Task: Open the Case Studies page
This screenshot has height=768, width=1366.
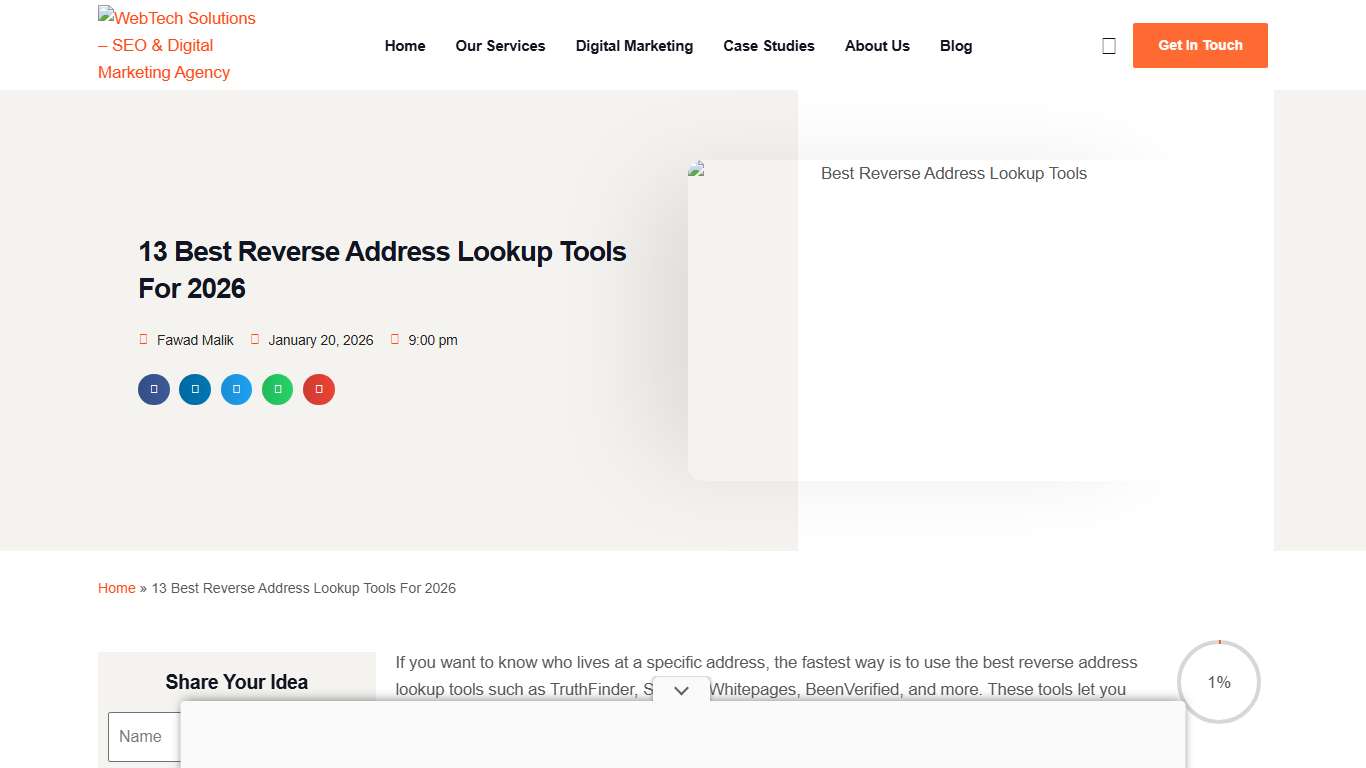Action: point(769,45)
